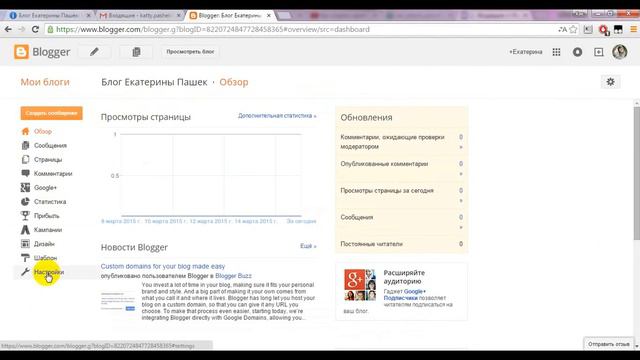Image resolution: width=640 pixels, height=360 pixels.
Task: Click 'Просмотры страницы за сегодня' row
Action: click(x=402, y=195)
